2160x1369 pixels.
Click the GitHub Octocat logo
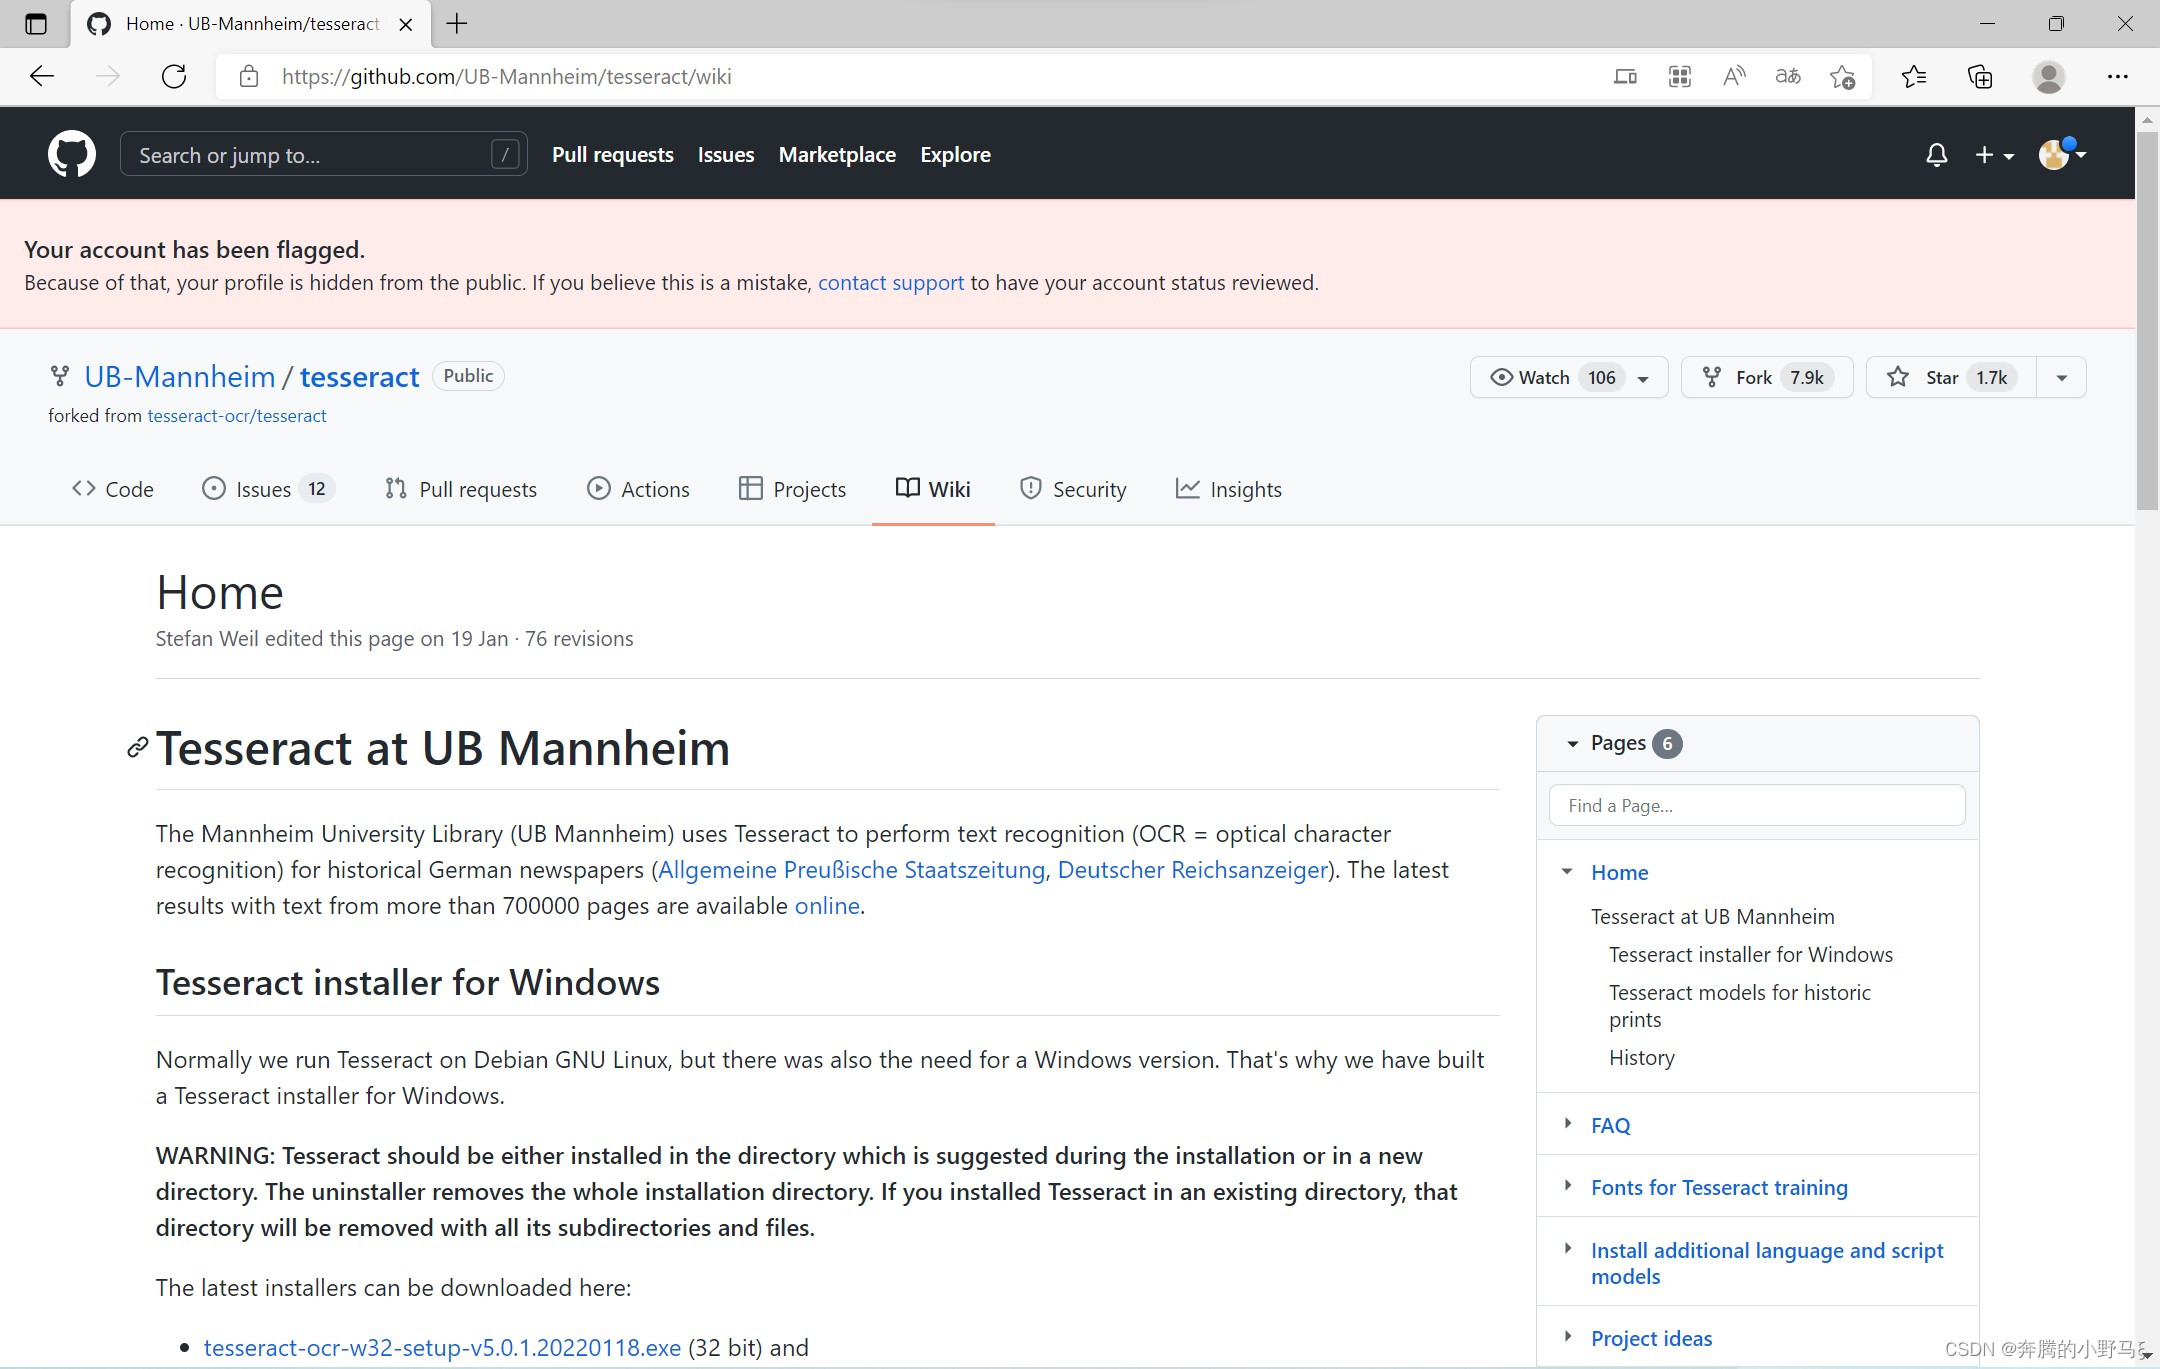(72, 155)
